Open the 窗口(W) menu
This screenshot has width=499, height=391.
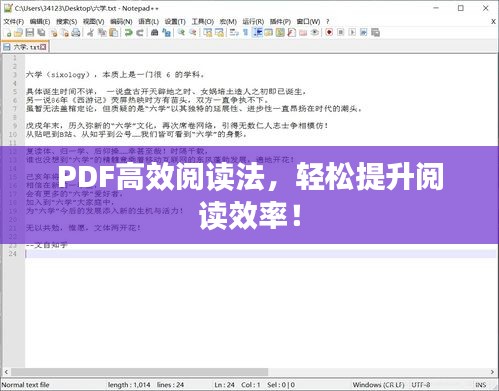(x=308, y=22)
